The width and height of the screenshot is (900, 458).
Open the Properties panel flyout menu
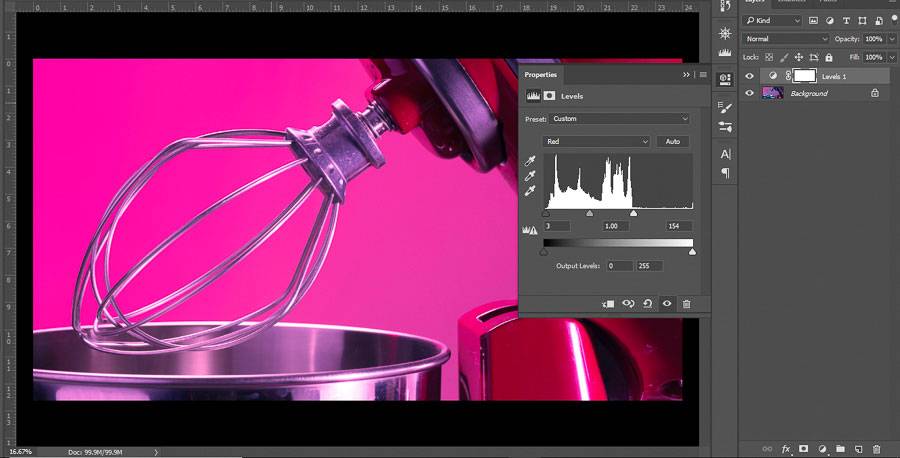pyautogui.click(x=703, y=75)
